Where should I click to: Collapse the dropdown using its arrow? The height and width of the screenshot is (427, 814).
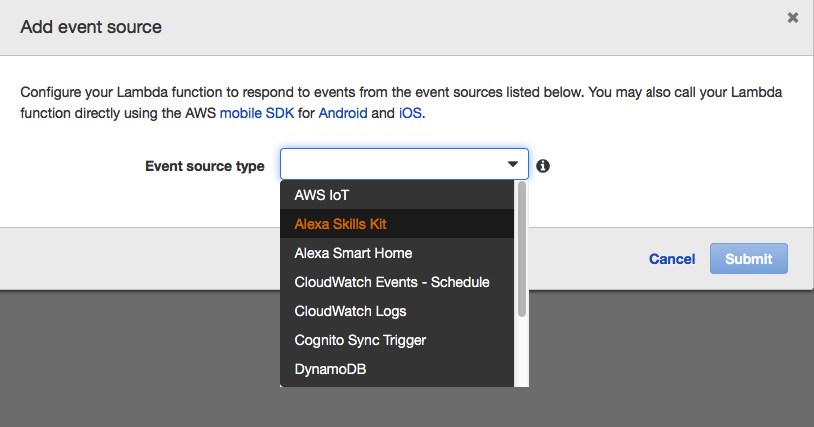[512, 165]
